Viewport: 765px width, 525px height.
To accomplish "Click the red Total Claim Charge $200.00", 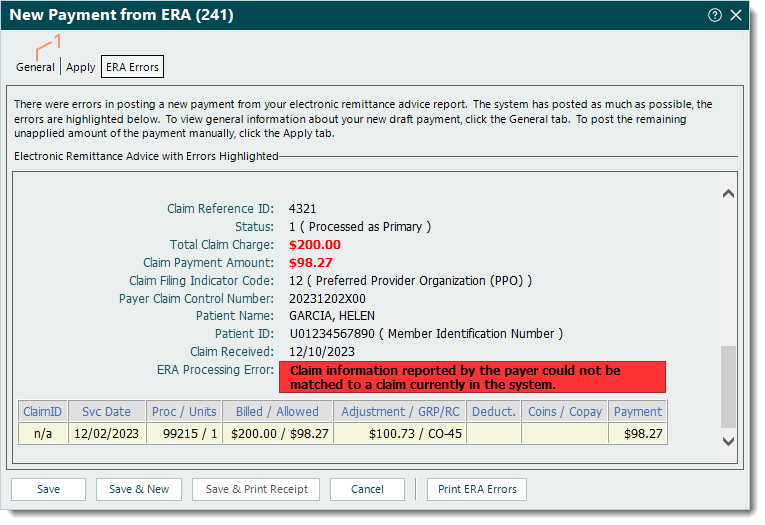I will coord(314,244).
